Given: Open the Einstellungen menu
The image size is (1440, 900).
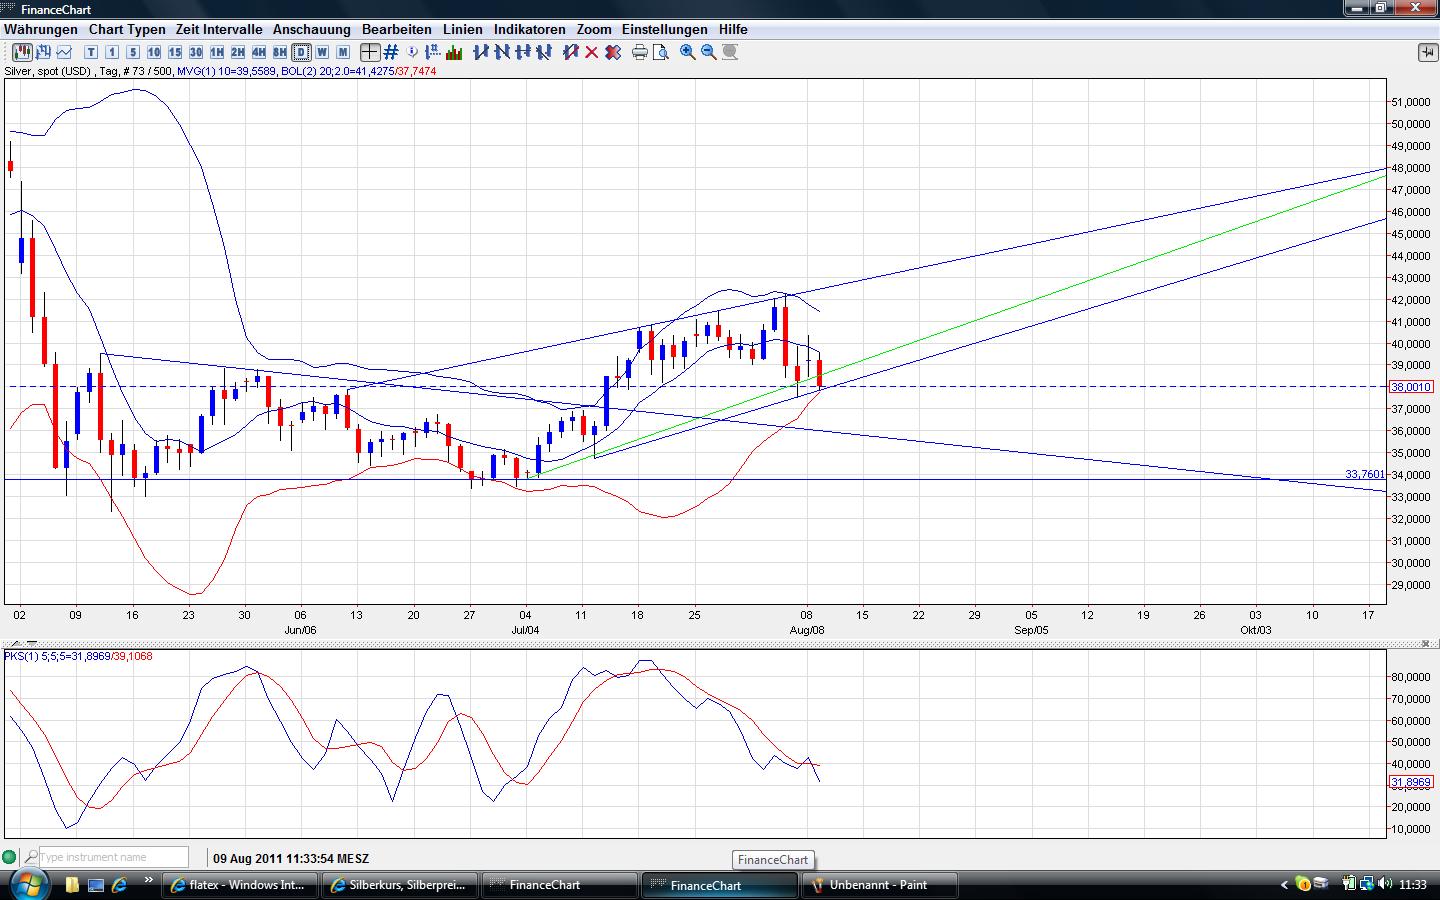Looking at the screenshot, I should point(665,30).
